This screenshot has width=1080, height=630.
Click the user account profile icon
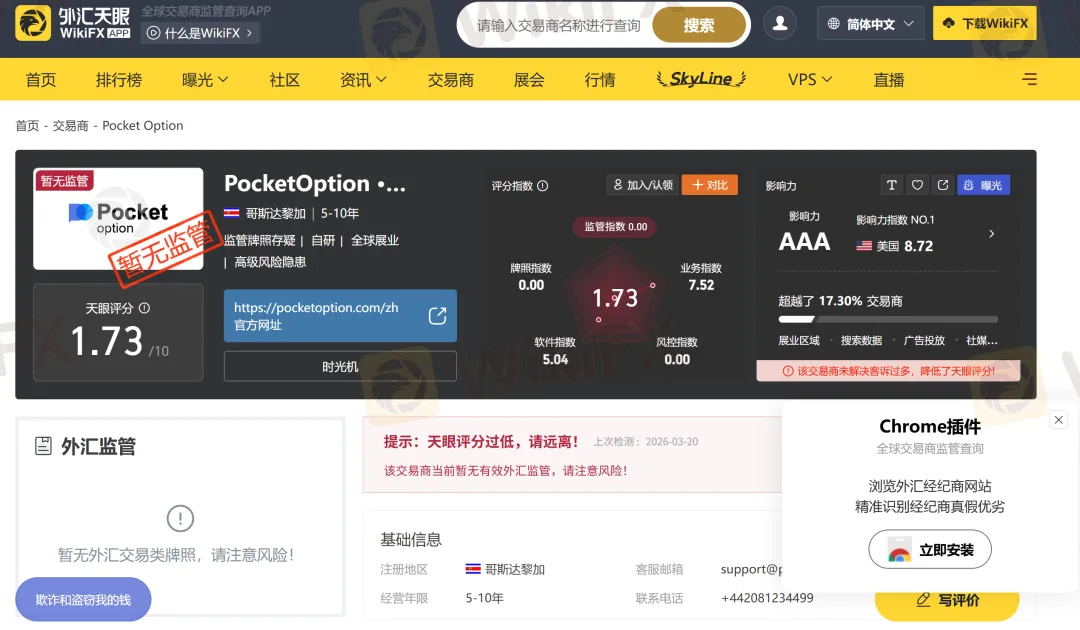pyautogui.click(x=780, y=23)
